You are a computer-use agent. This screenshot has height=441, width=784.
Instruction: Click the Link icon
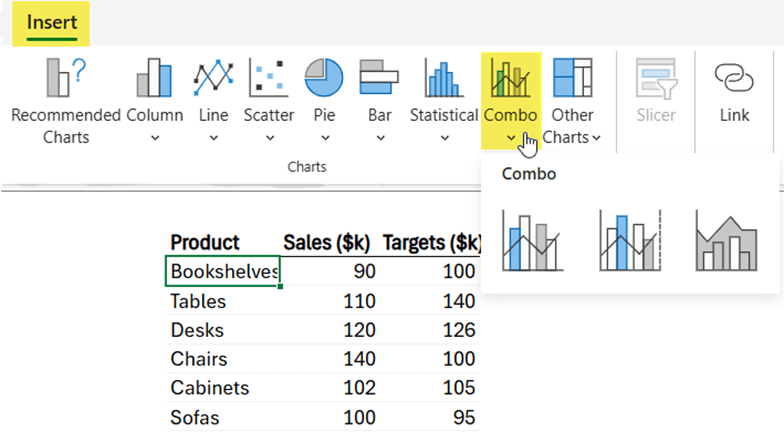click(x=734, y=78)
